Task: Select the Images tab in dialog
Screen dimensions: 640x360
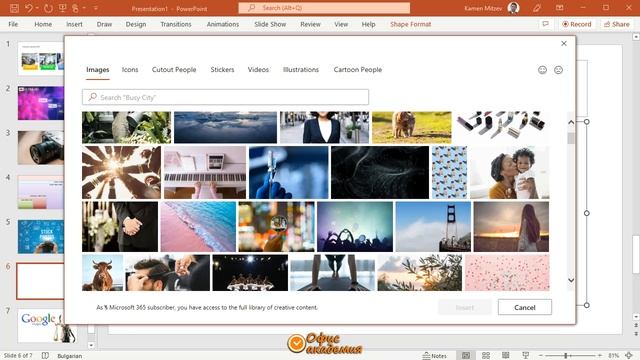Action: pyautogui.click(x=98, y=70)
